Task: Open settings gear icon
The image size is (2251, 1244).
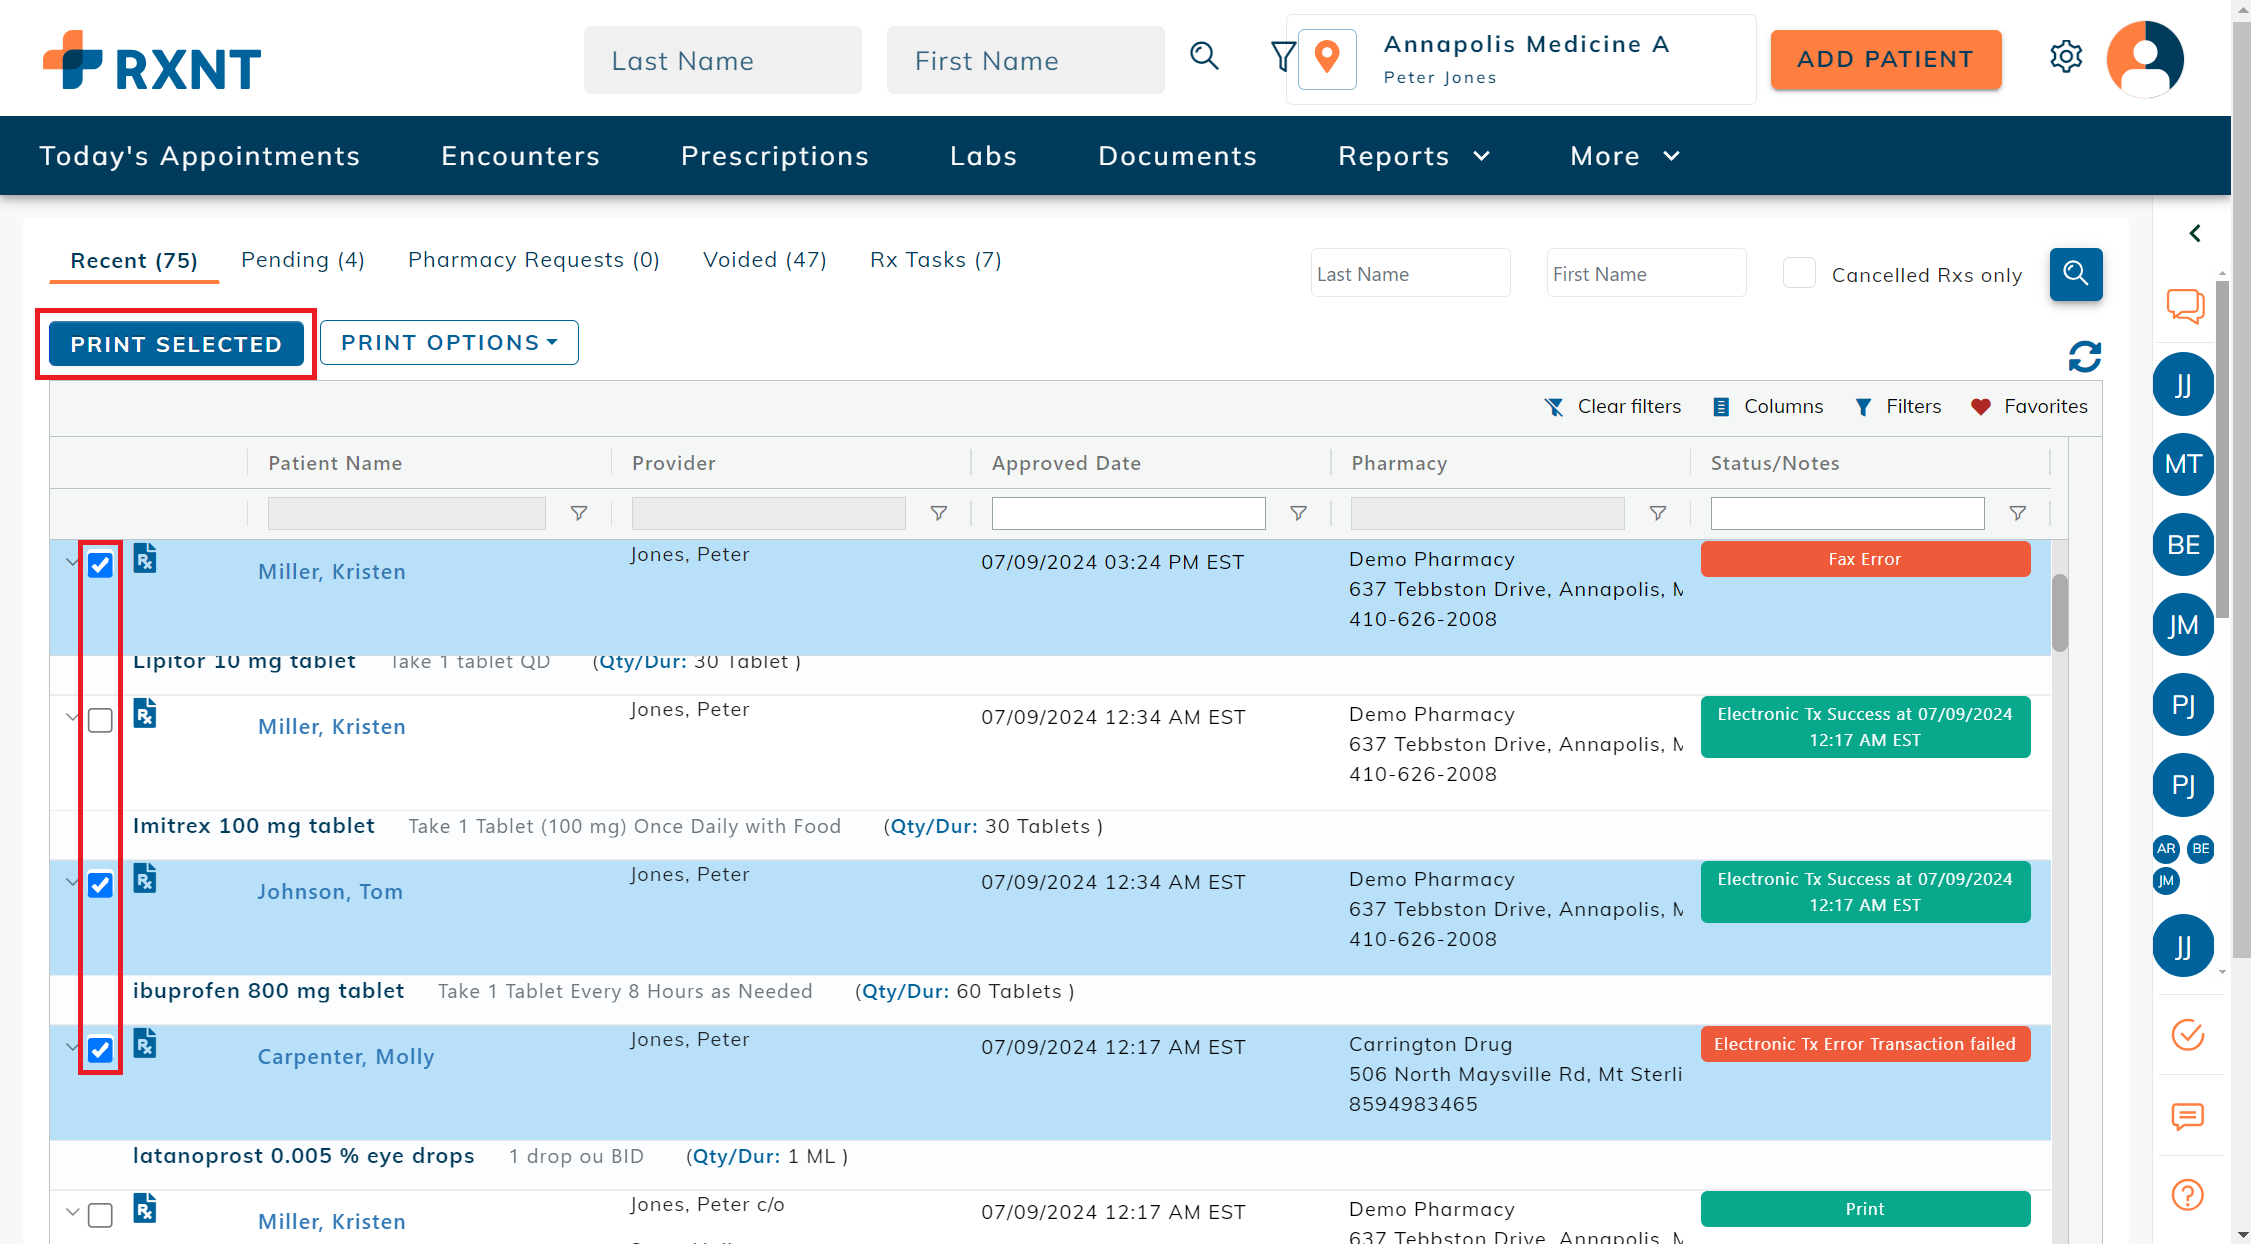Action: tap(2065, 57)
